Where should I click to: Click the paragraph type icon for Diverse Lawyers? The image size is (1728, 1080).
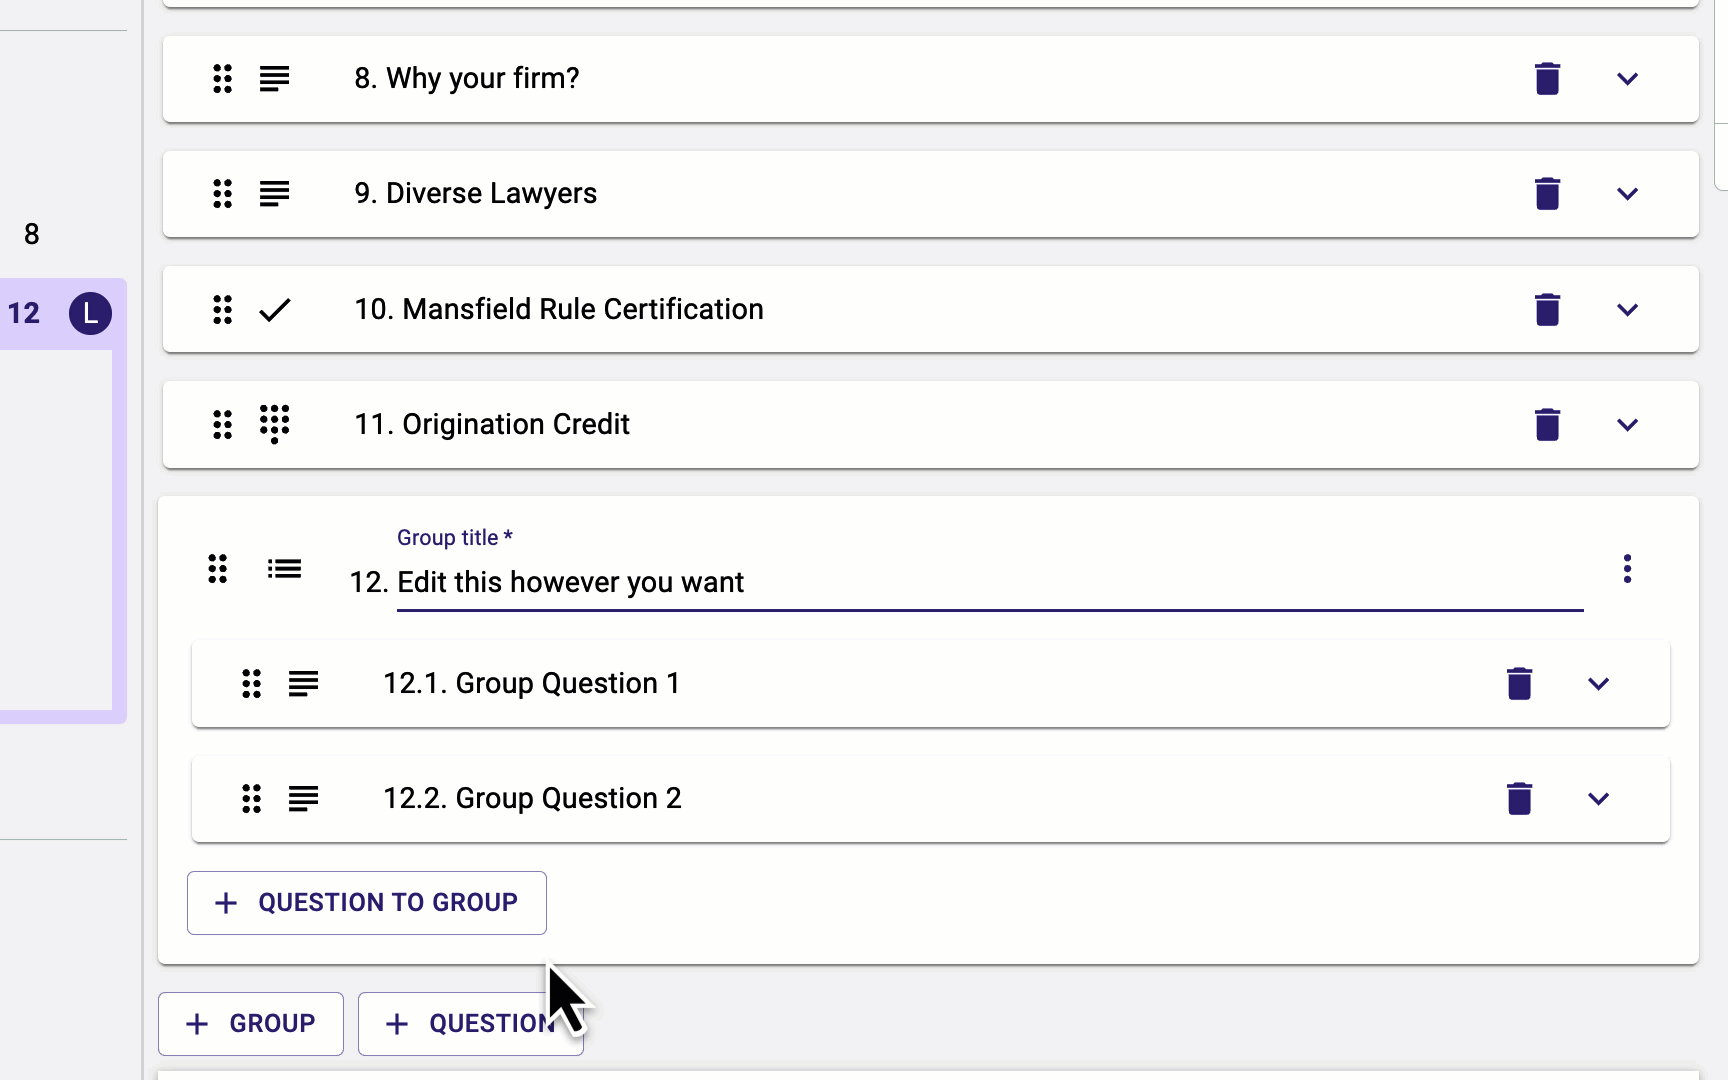coord(274,193)
